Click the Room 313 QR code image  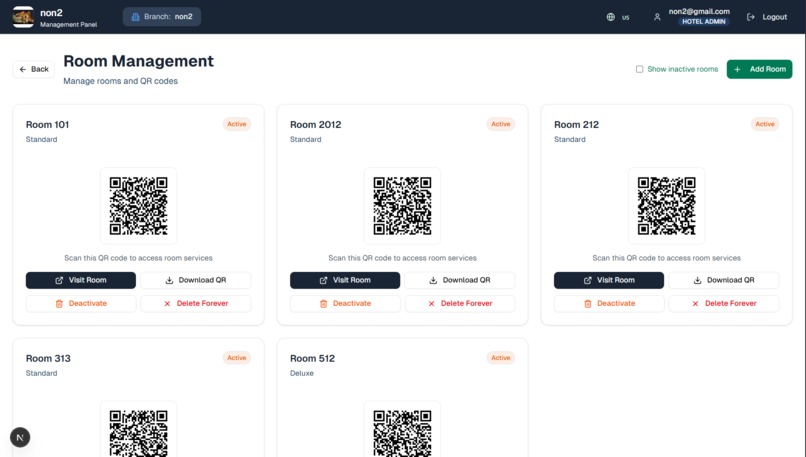[x=138, y=433]
